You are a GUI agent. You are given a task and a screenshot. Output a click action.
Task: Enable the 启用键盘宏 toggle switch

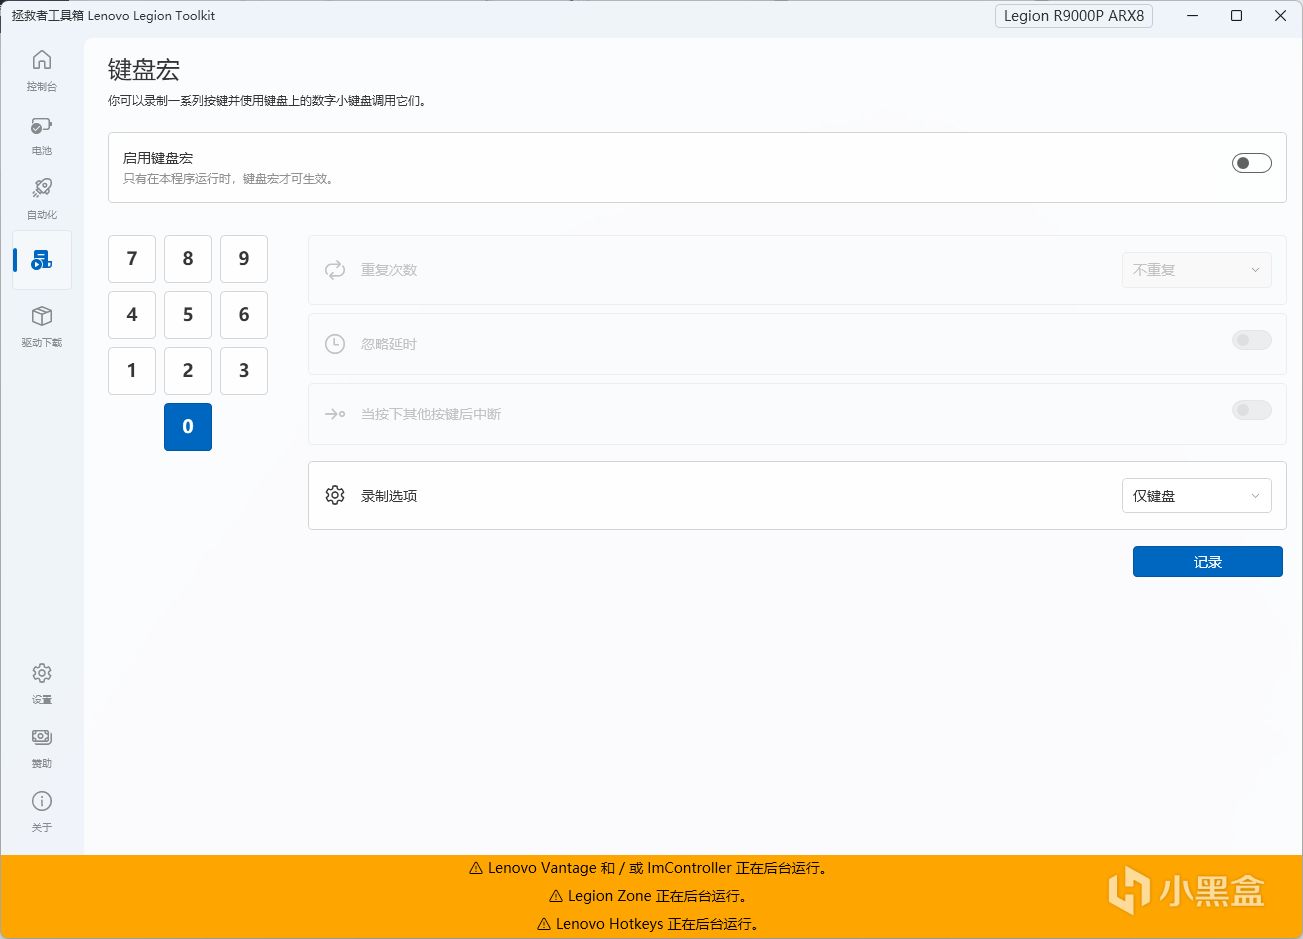point(1252,163)
